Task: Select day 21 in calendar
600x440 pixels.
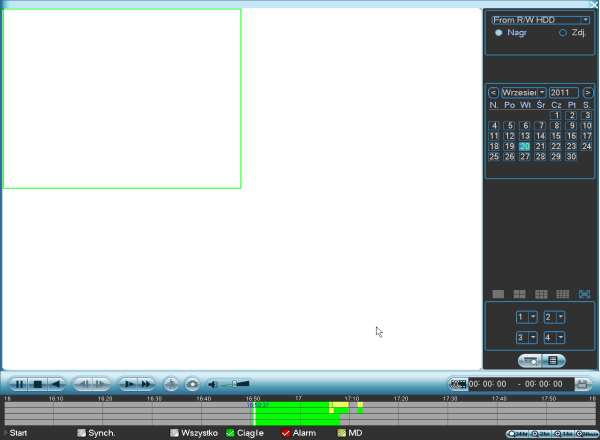Action: [540, 146]
